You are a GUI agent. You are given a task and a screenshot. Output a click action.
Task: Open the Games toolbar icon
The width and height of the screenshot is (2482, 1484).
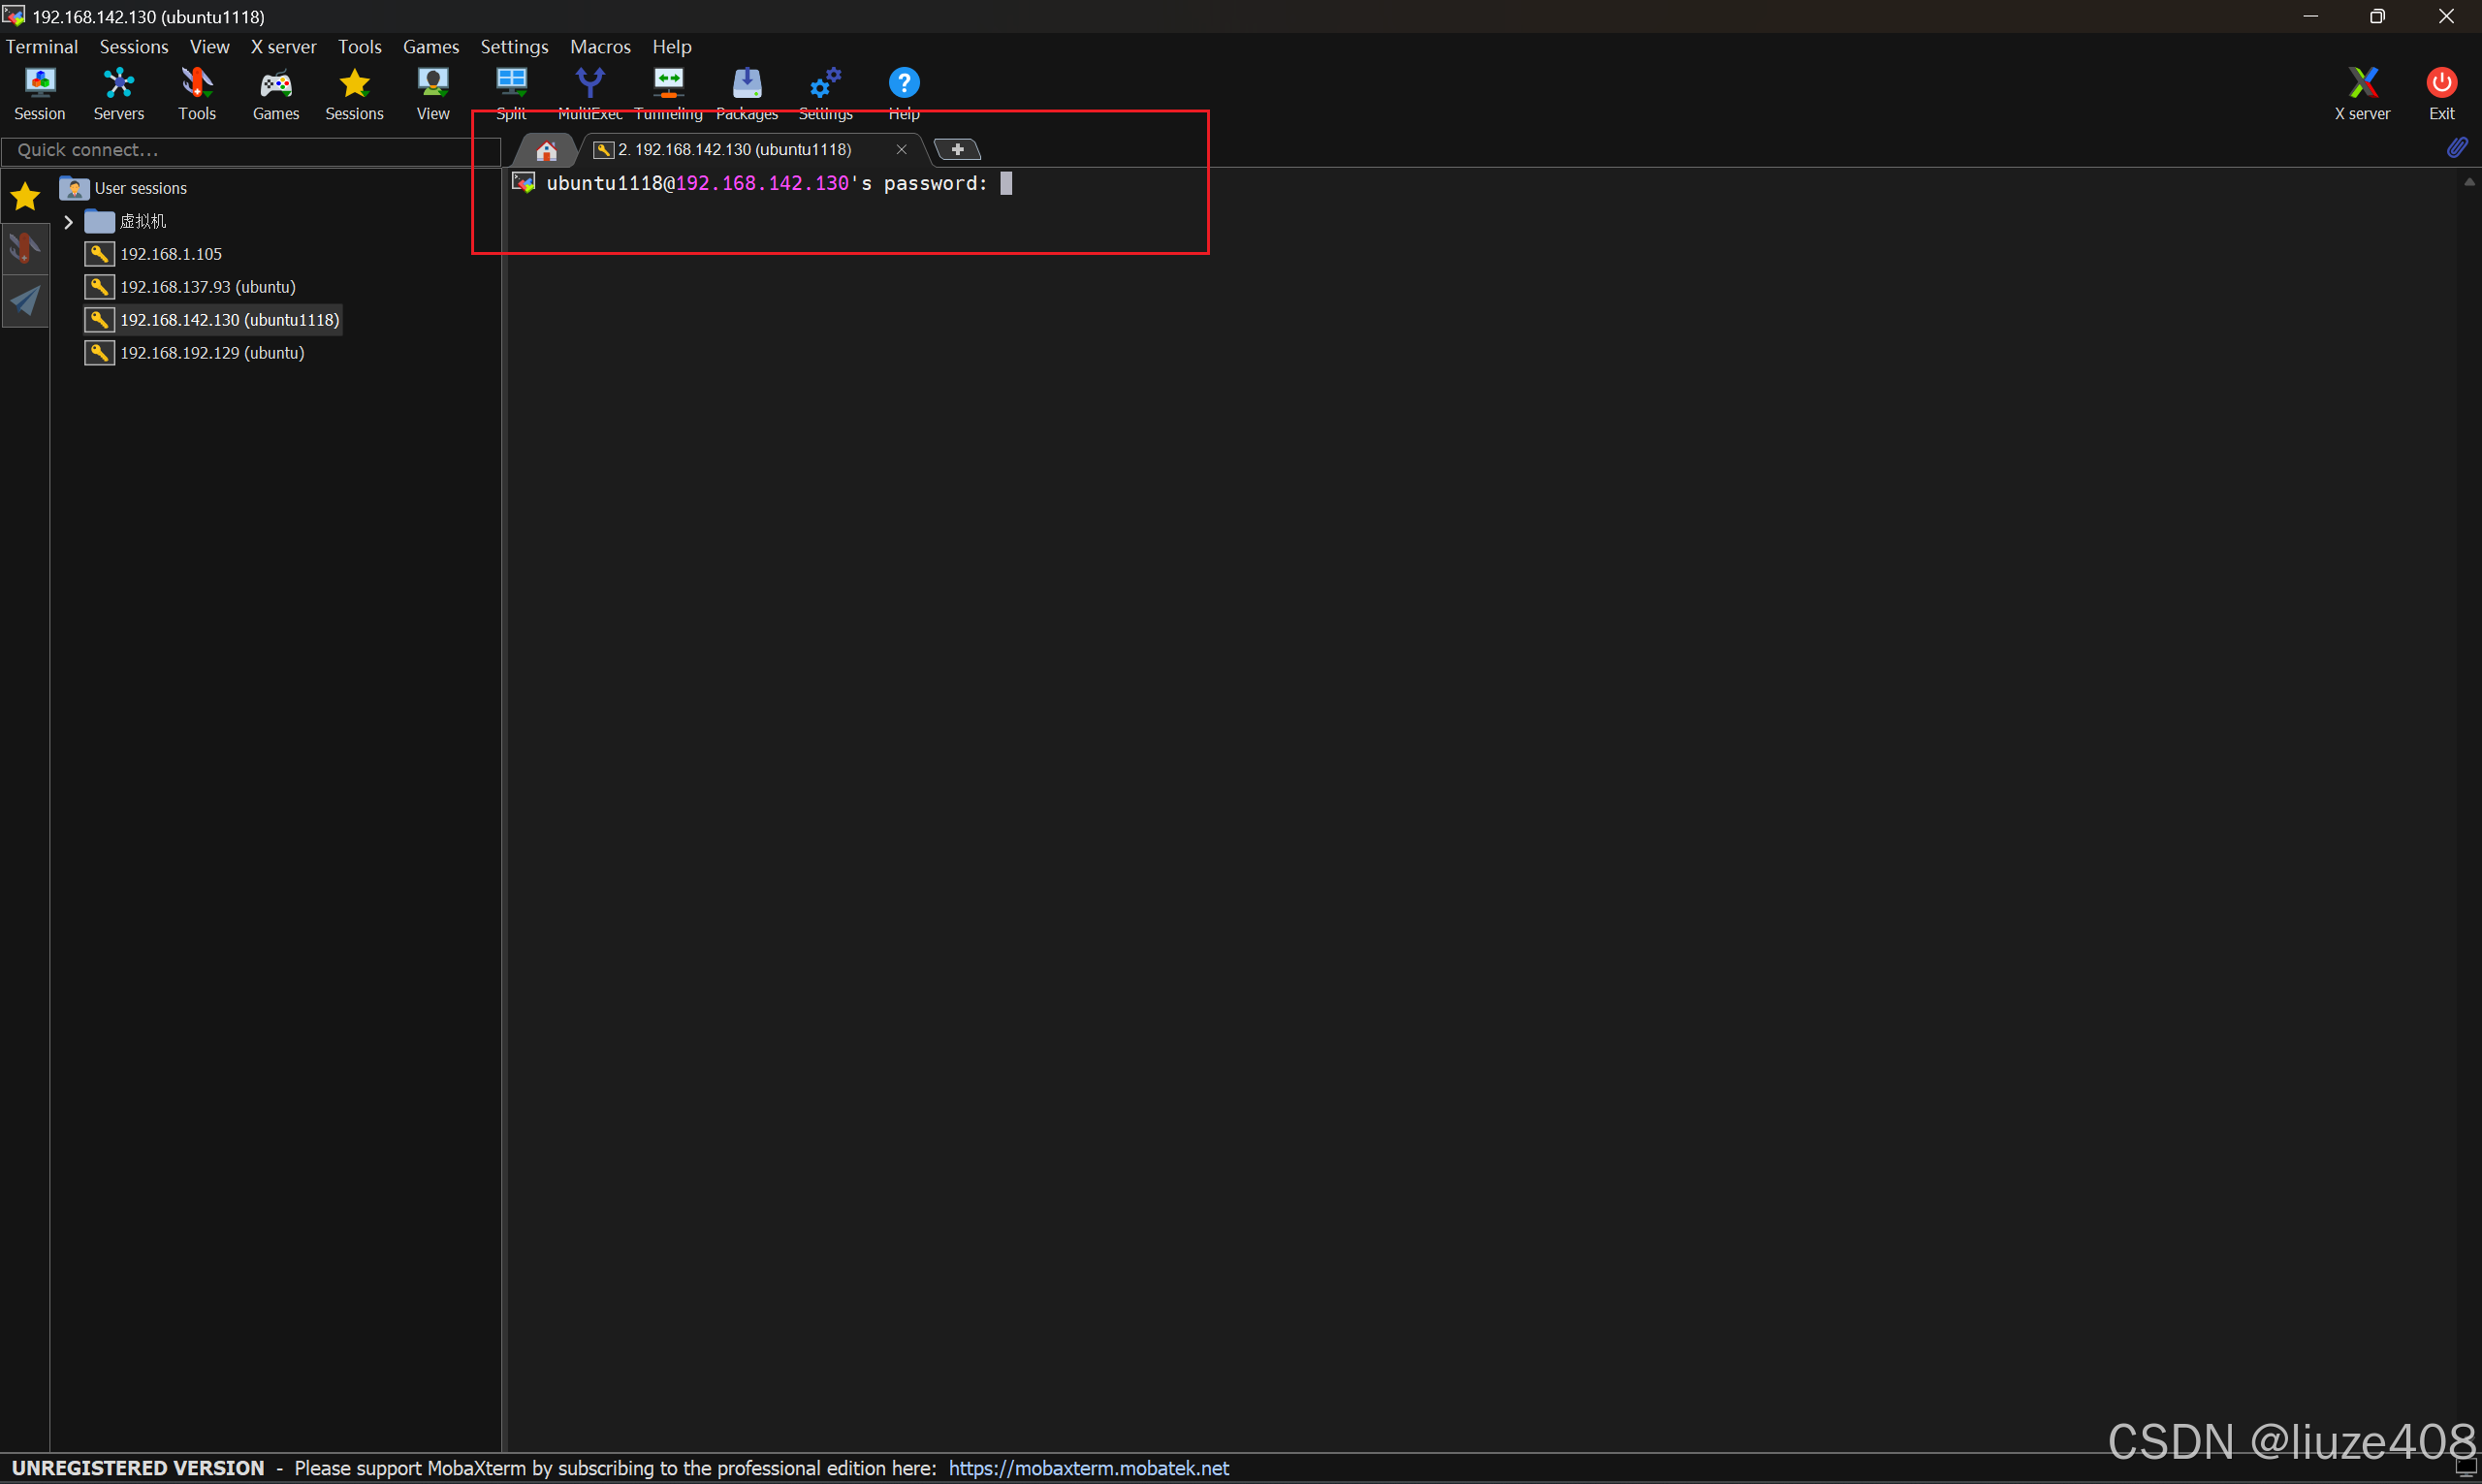pyautogui.click(x=276, y=93)
